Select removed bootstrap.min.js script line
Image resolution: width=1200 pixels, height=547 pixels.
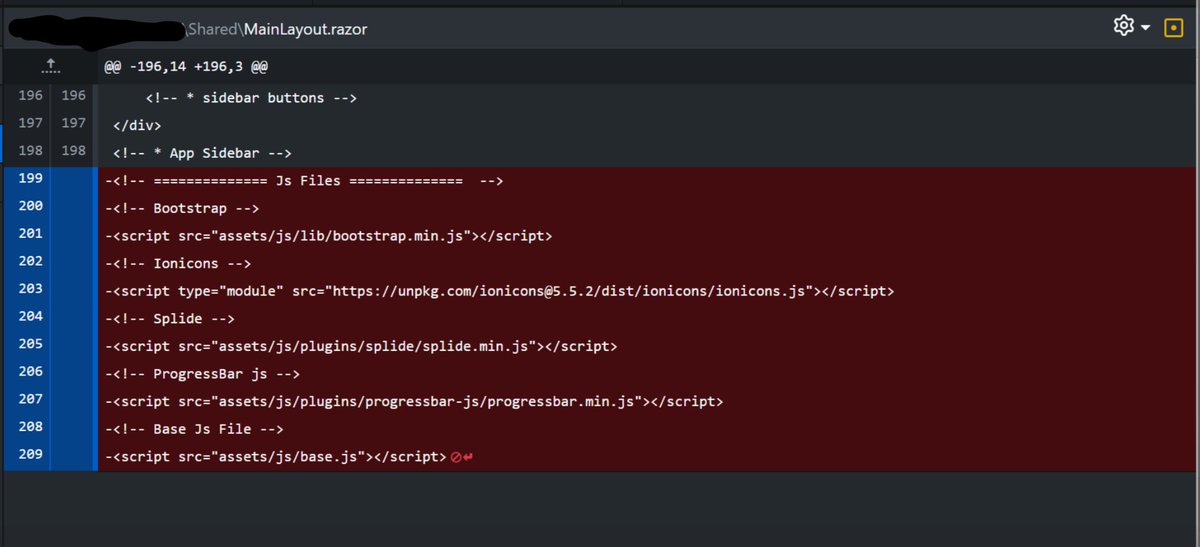click(x=328, y=236)
